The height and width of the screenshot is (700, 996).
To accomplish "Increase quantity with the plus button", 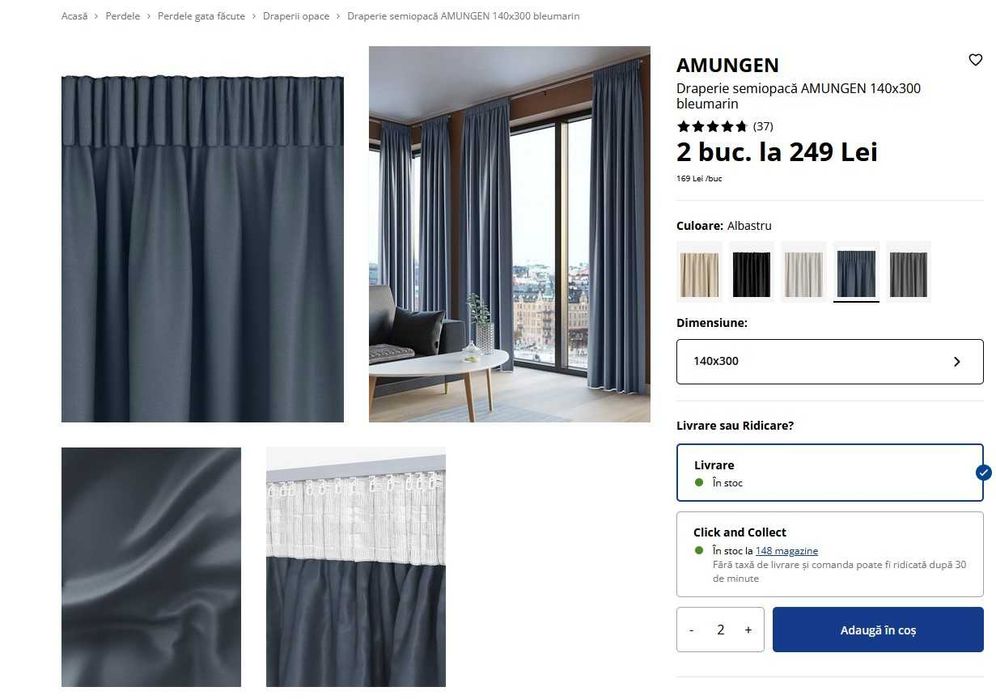I will click(748, 629).
